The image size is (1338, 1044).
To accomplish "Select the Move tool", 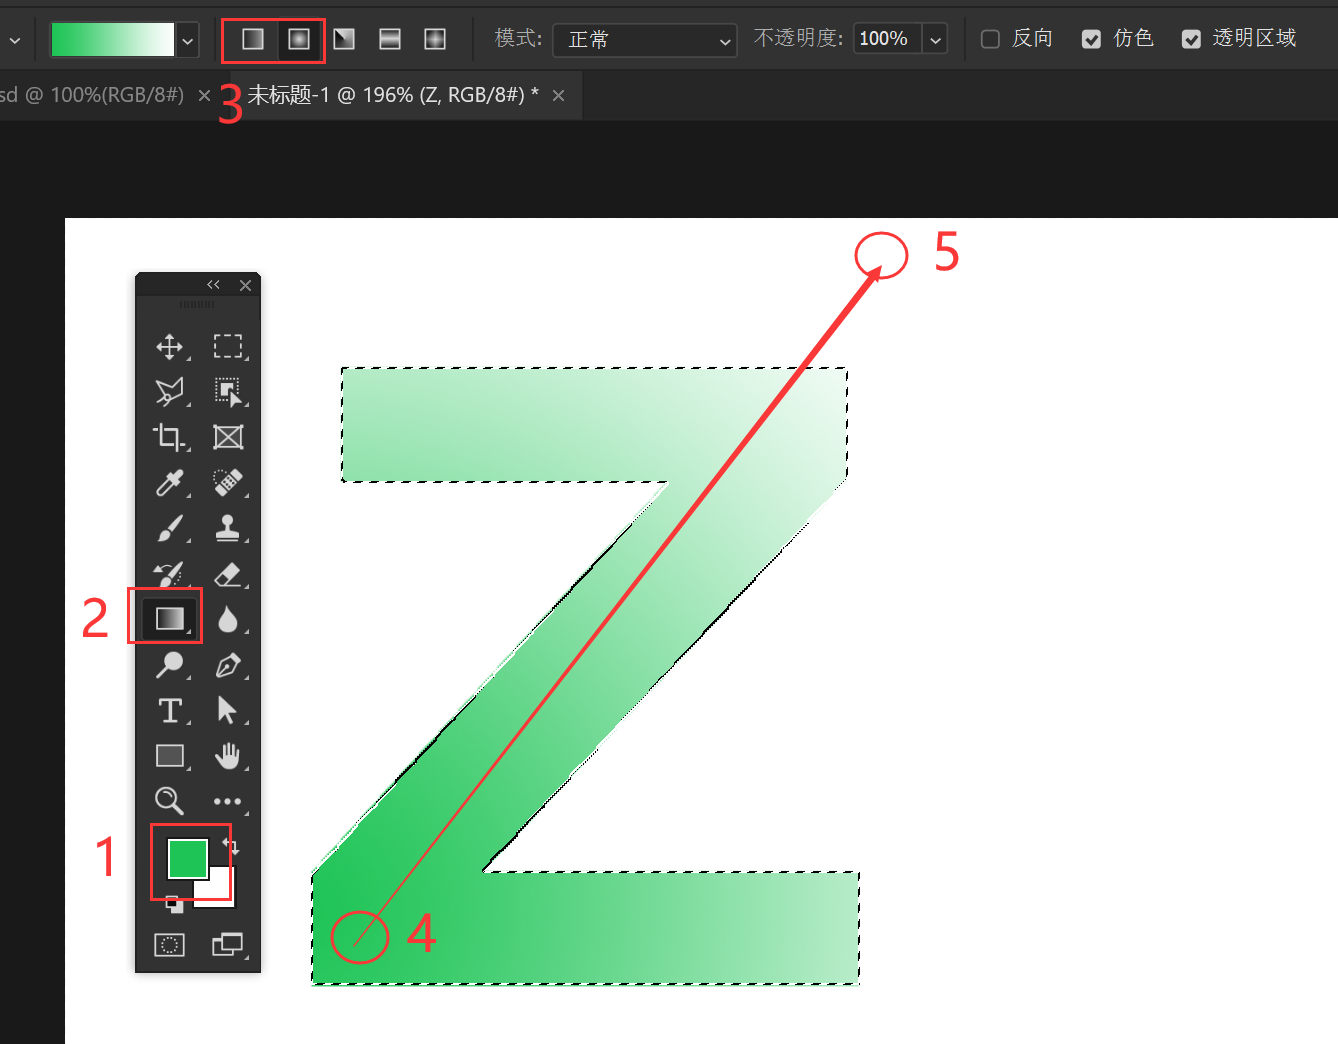I will click(x=170, y=347).
